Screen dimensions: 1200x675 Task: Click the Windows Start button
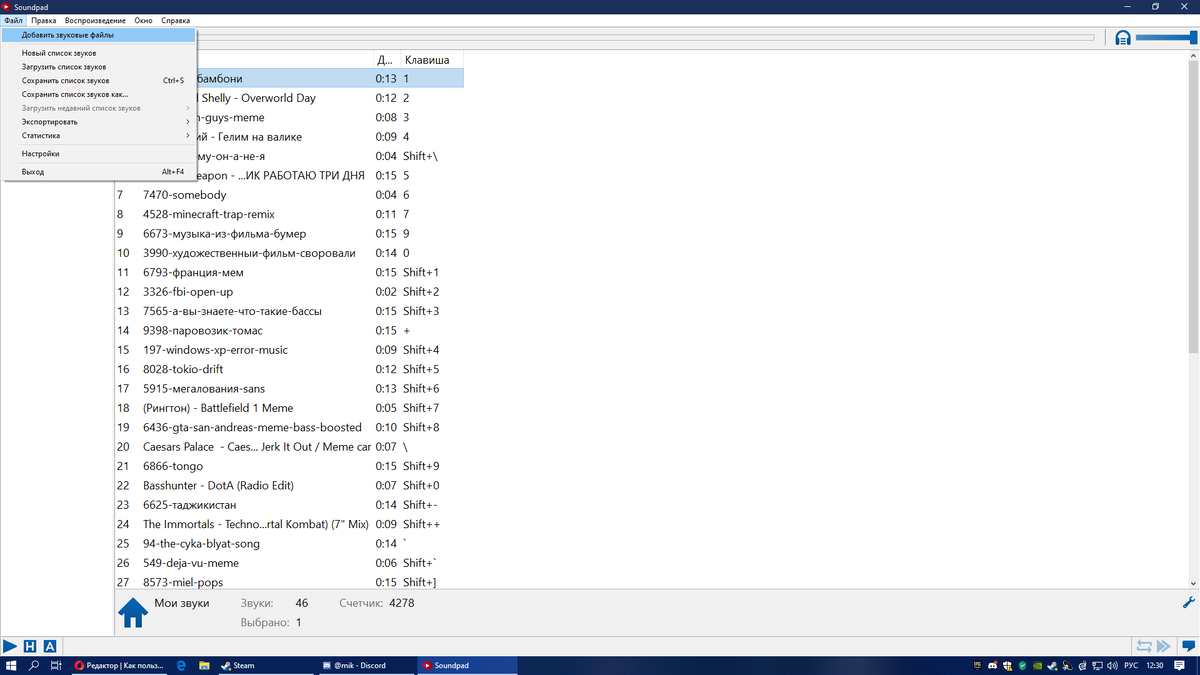(12, 665)
